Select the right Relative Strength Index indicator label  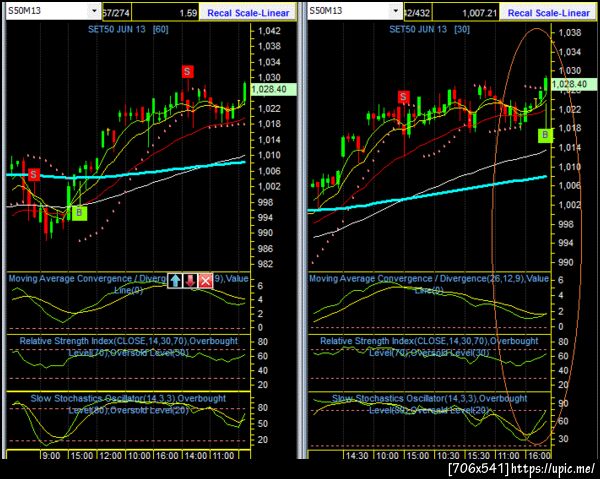[x=429, y=346]
